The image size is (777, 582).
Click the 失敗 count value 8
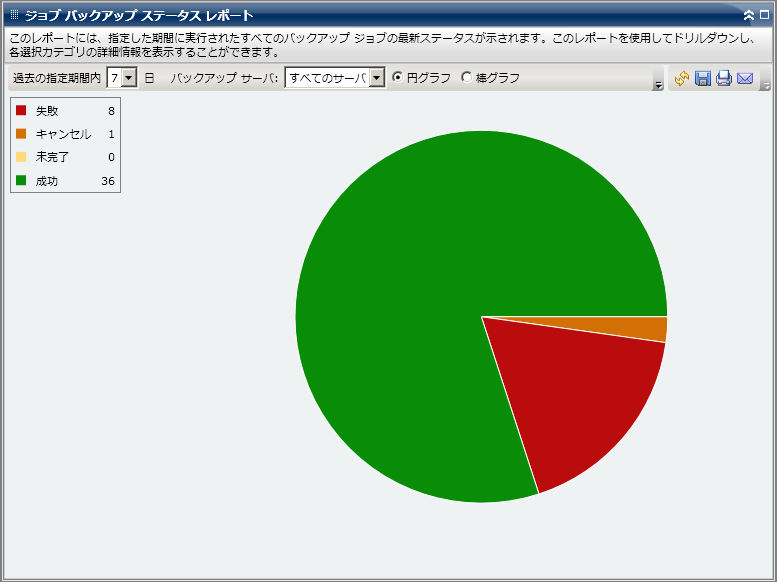(x=111, y=111)
